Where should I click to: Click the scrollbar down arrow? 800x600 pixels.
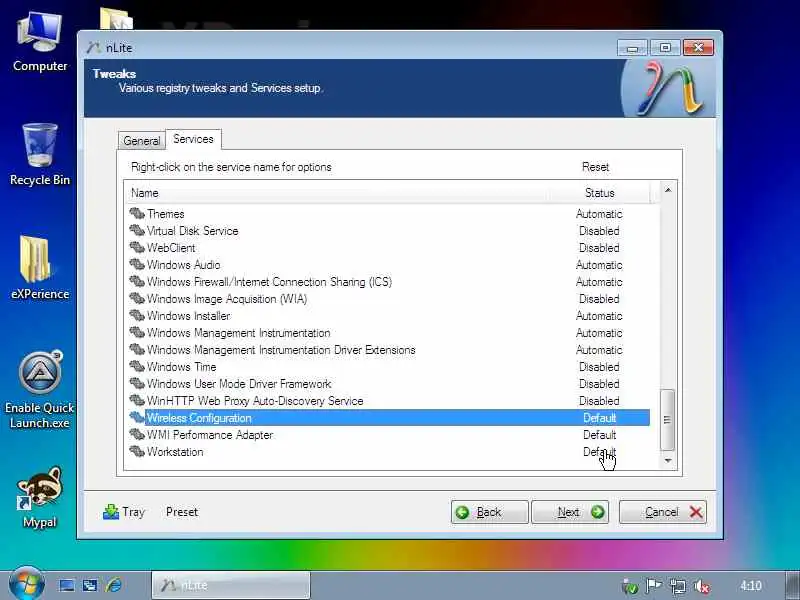668,461
